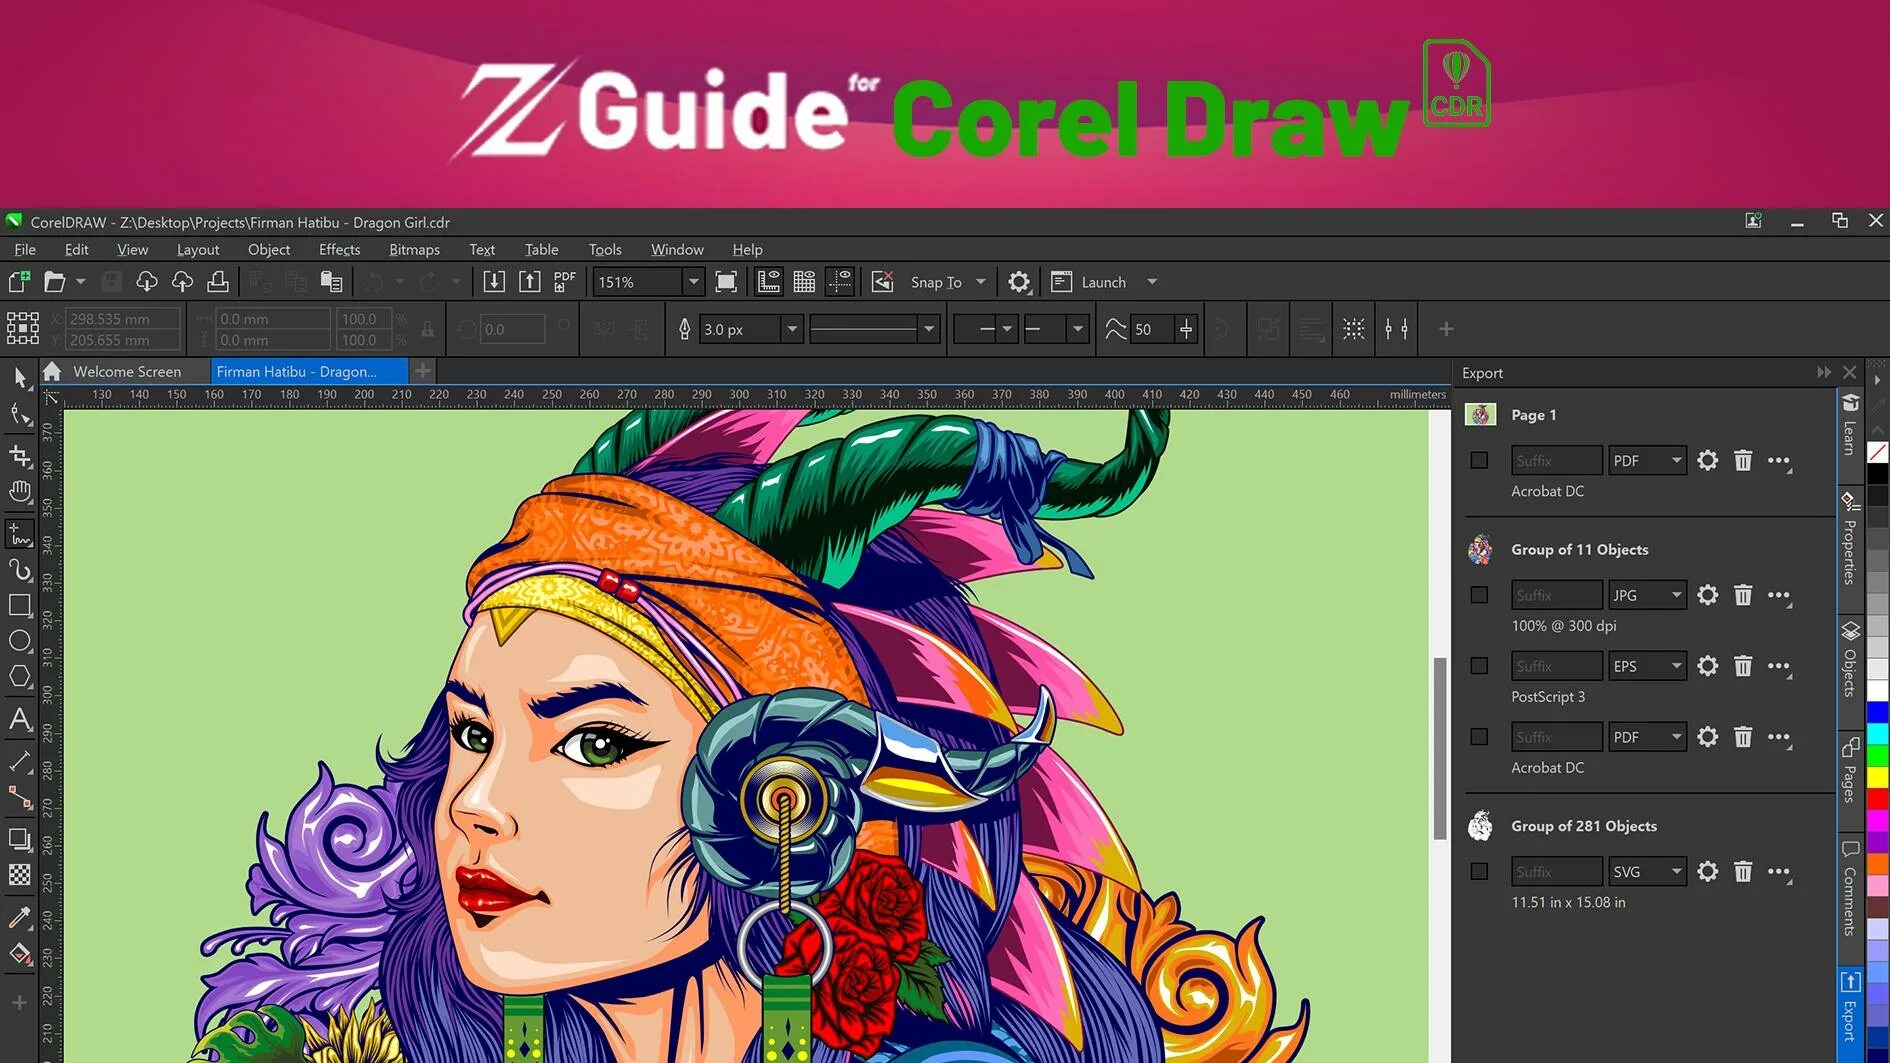The width and height of the screenshot is (1890, 1063).
Task: Select the Color Eyedropper tool
Action: 20,917
